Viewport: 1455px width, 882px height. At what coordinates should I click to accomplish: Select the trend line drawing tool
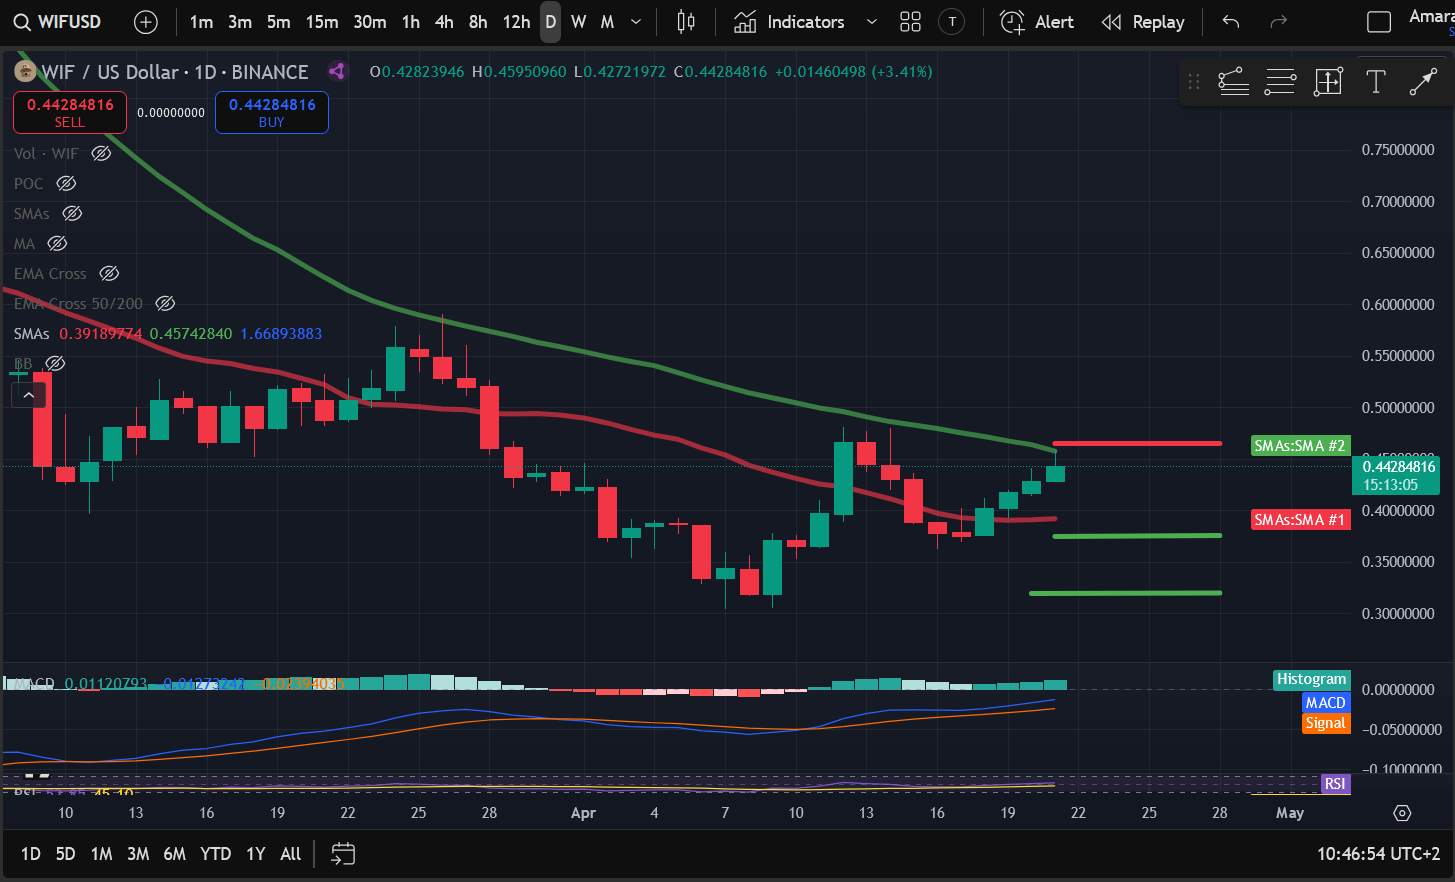coord(1423,82)
